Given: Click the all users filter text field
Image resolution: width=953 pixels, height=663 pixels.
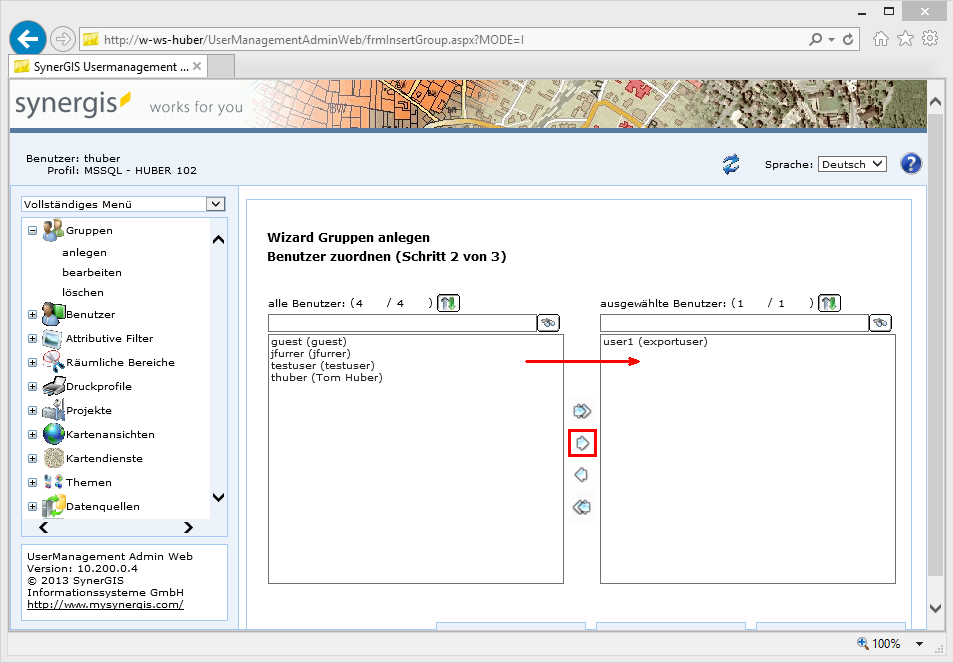Looking at the screenshot, I should coord(402,323).
